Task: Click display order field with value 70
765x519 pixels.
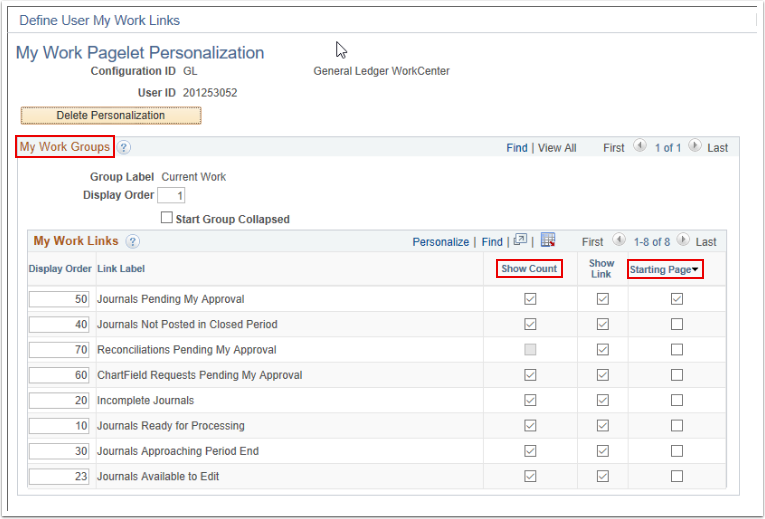Action: click(x=59, y=350)
